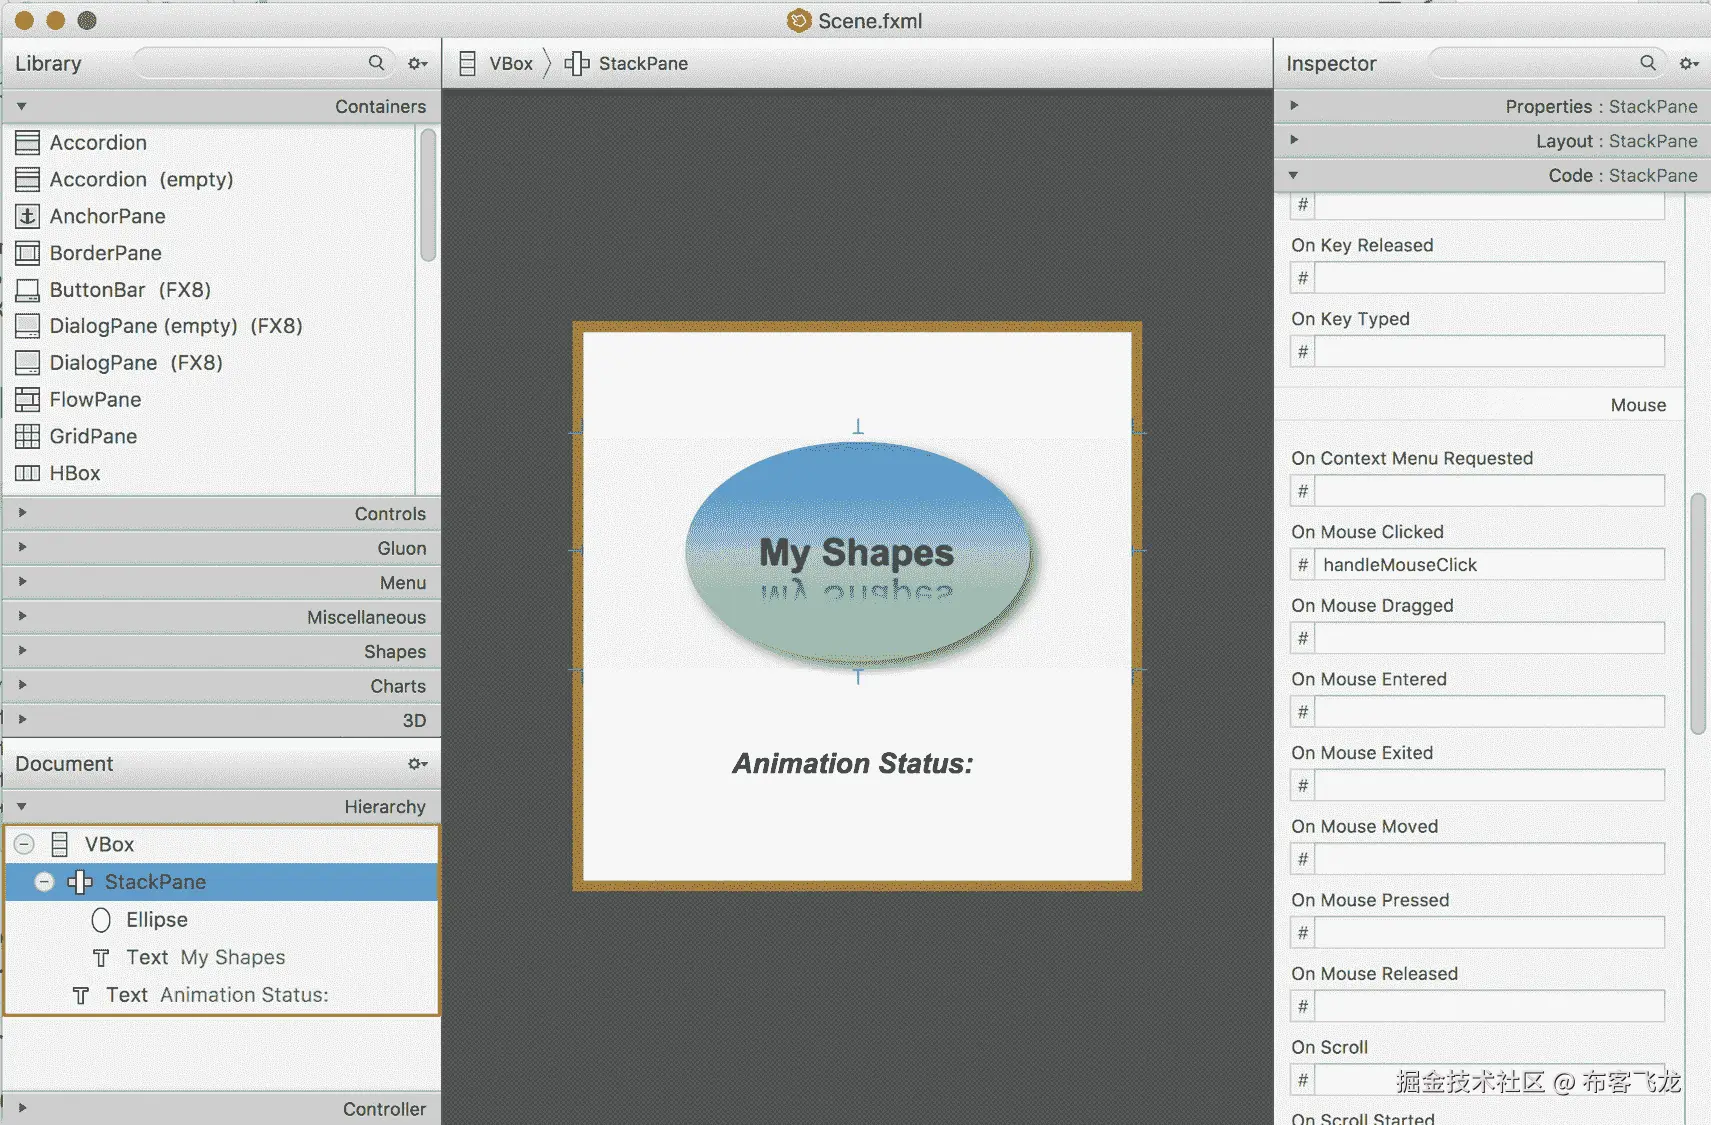Screen dimensions: 1711x1125
Task: Click the Inspector panel scrollbar
Action: (1698, 614)
